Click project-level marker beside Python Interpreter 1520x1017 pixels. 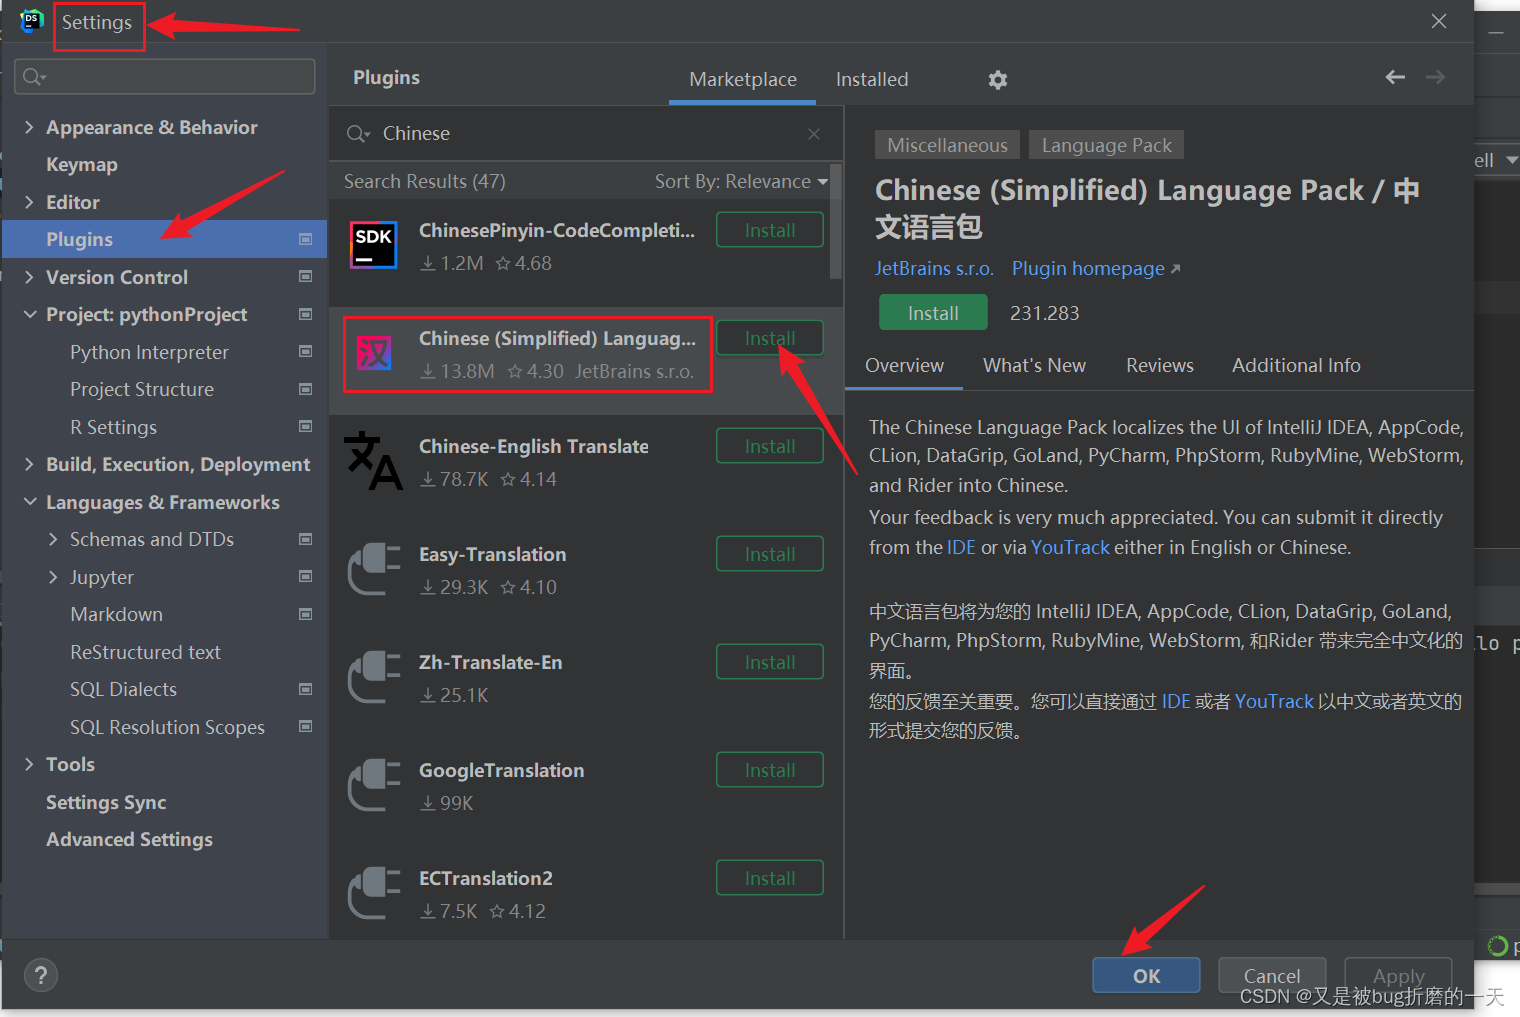coord(306,351)
